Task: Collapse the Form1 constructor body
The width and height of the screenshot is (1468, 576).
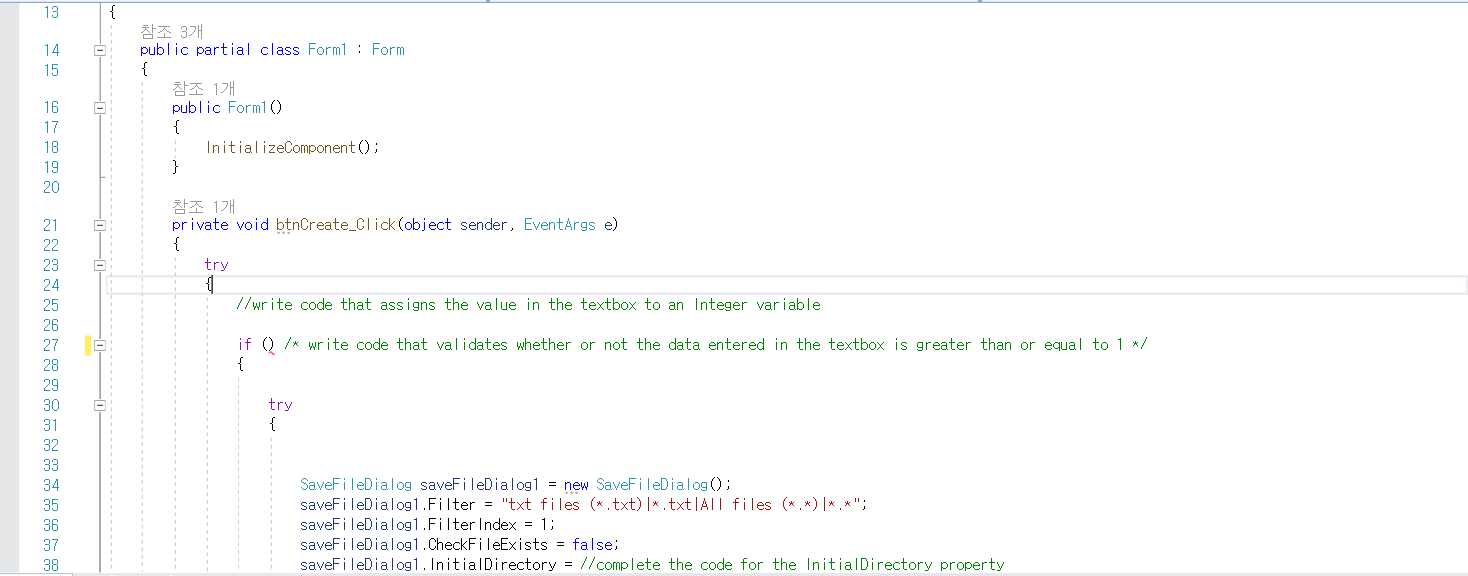Action: [99, 107]
